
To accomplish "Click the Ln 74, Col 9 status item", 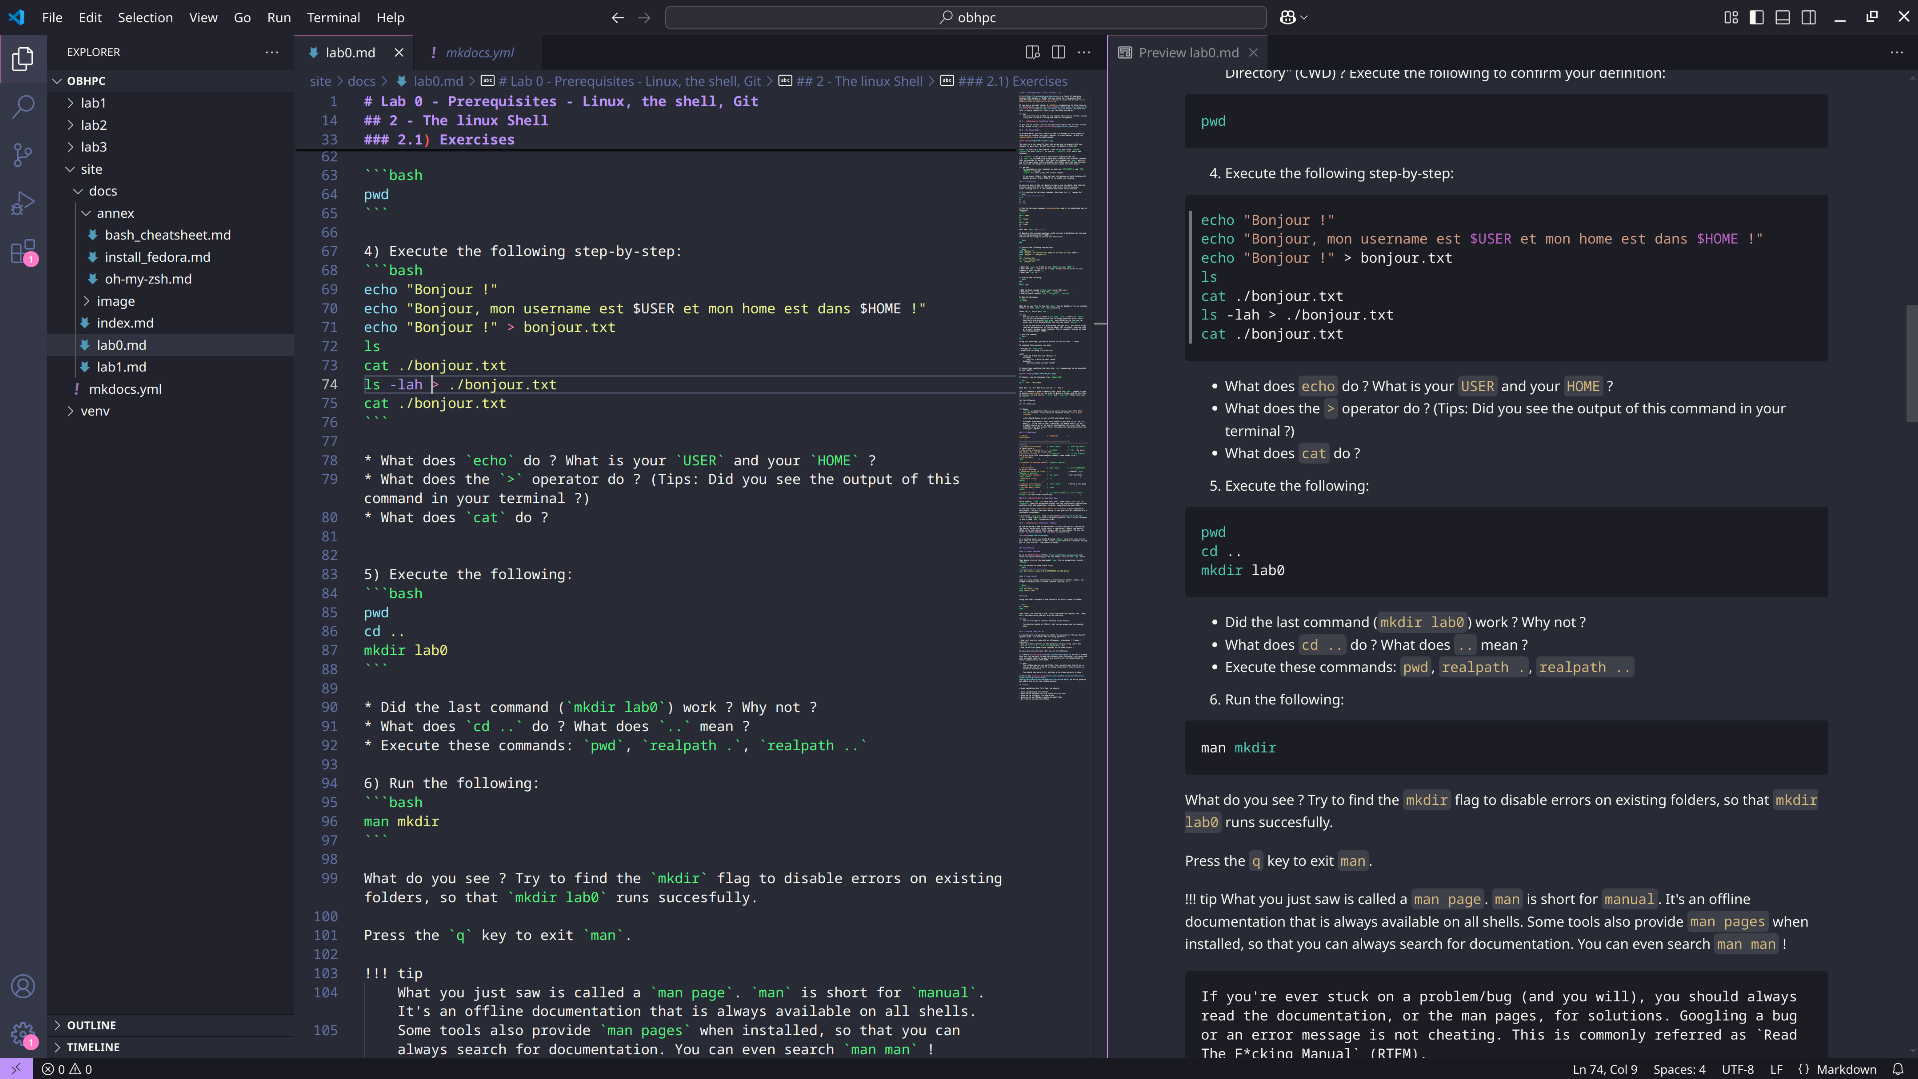I will coord(1605,1069).
